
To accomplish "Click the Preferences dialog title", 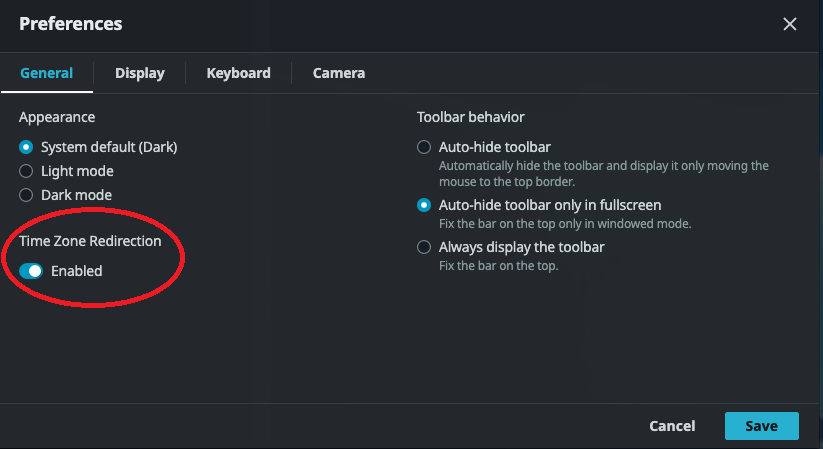I will 71,23.
